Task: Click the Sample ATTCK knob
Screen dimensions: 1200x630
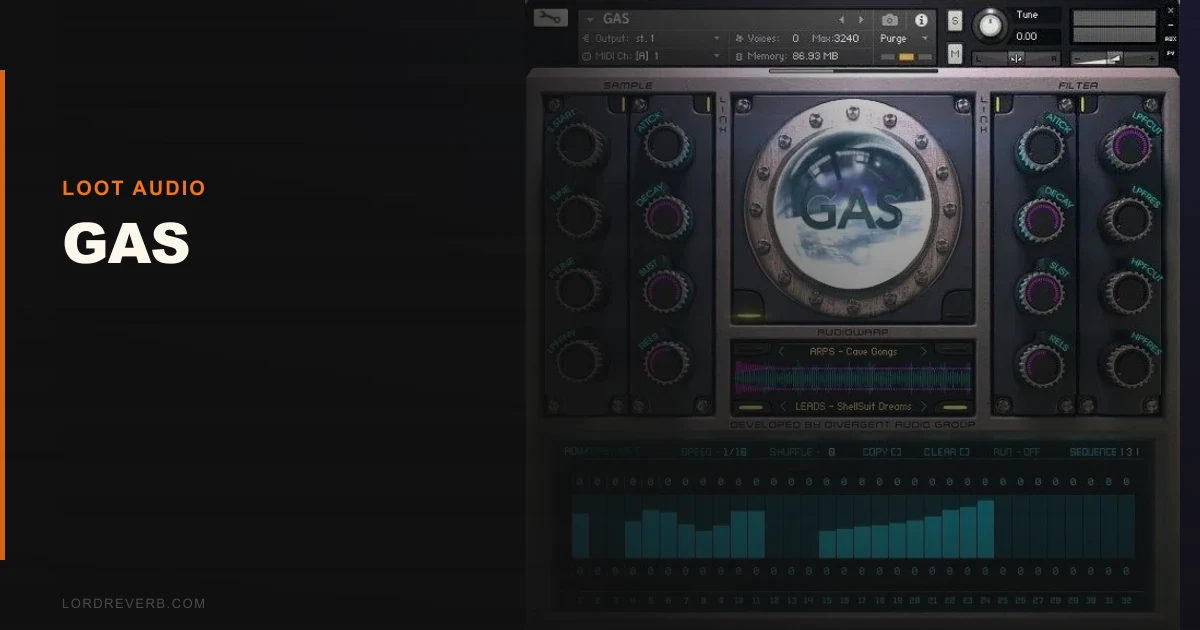Action: coord(667,145)
